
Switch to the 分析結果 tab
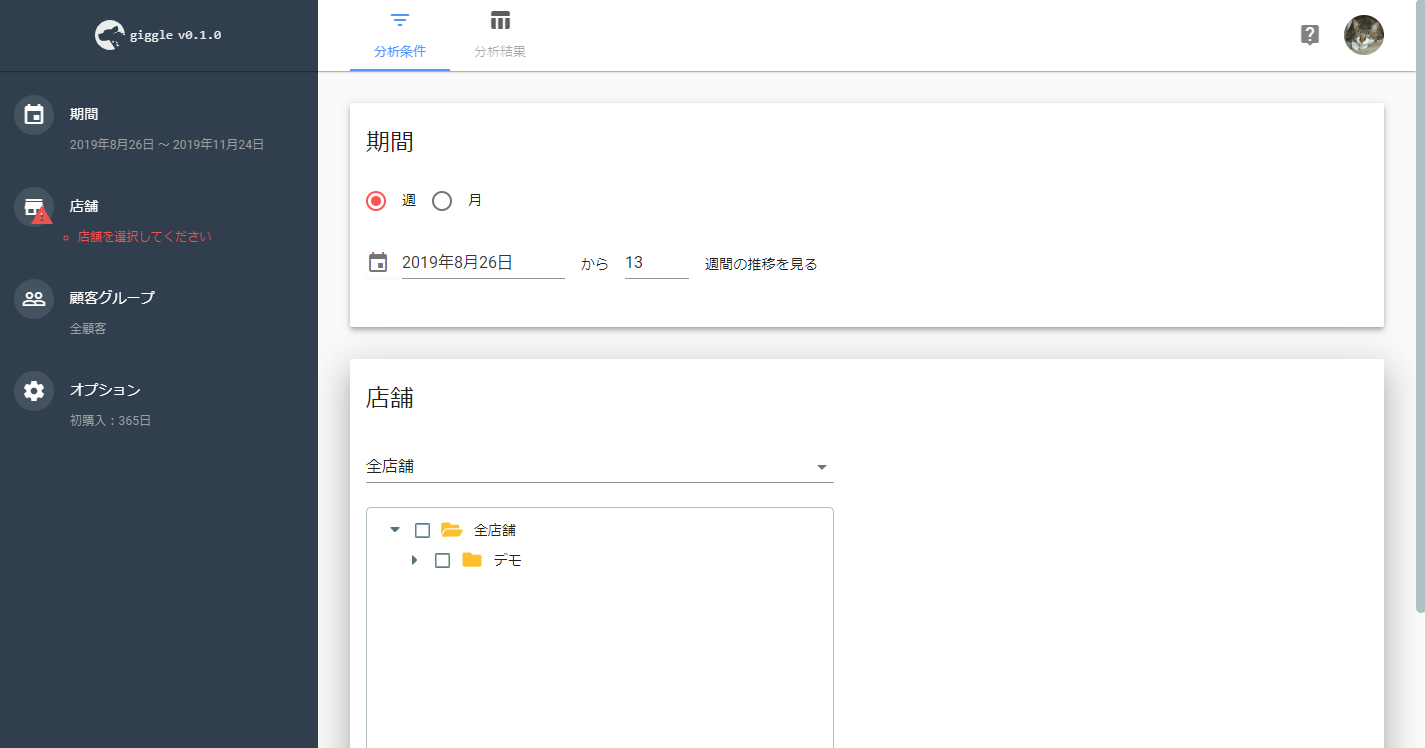click(500, 36)
